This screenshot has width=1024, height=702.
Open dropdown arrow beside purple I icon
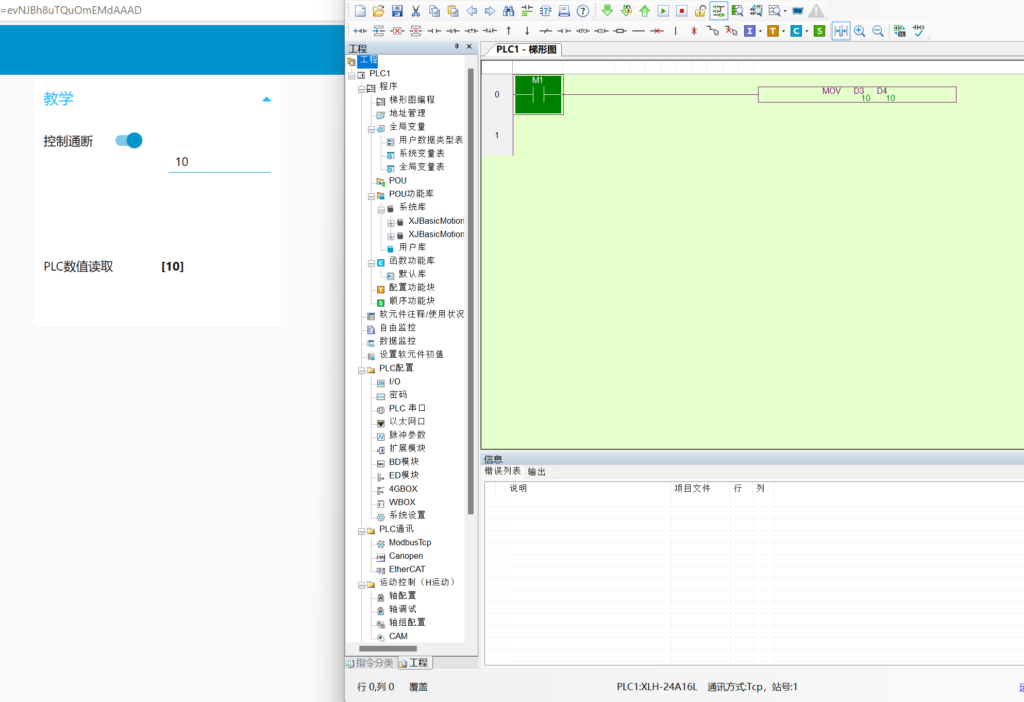click(760, 31)
